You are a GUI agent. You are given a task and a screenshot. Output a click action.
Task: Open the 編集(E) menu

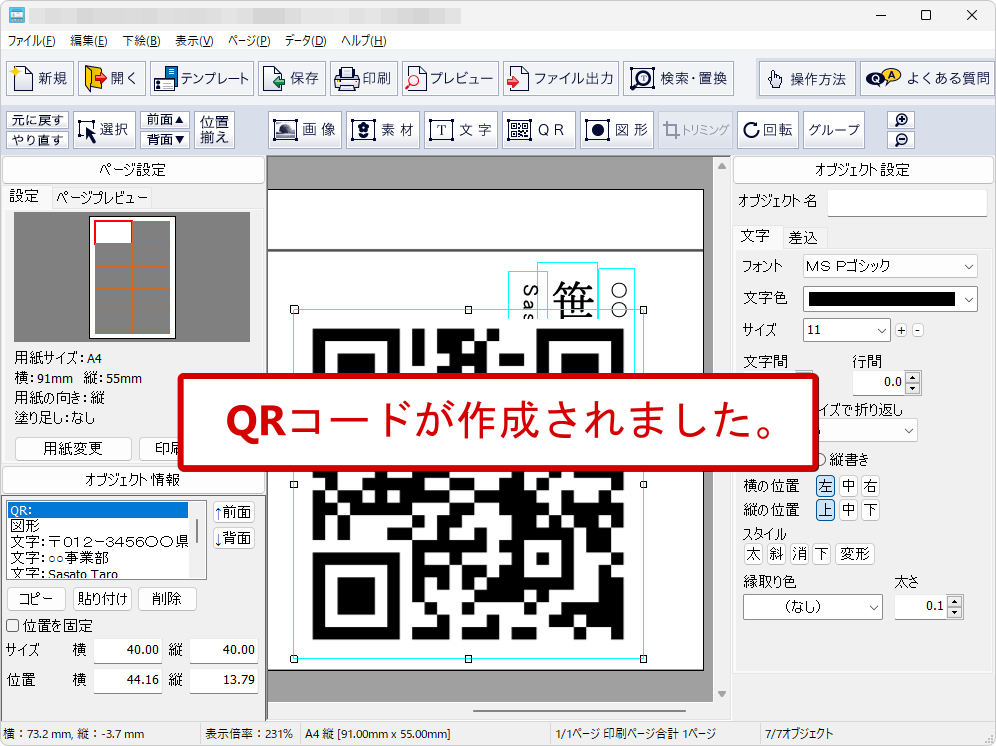88,41
